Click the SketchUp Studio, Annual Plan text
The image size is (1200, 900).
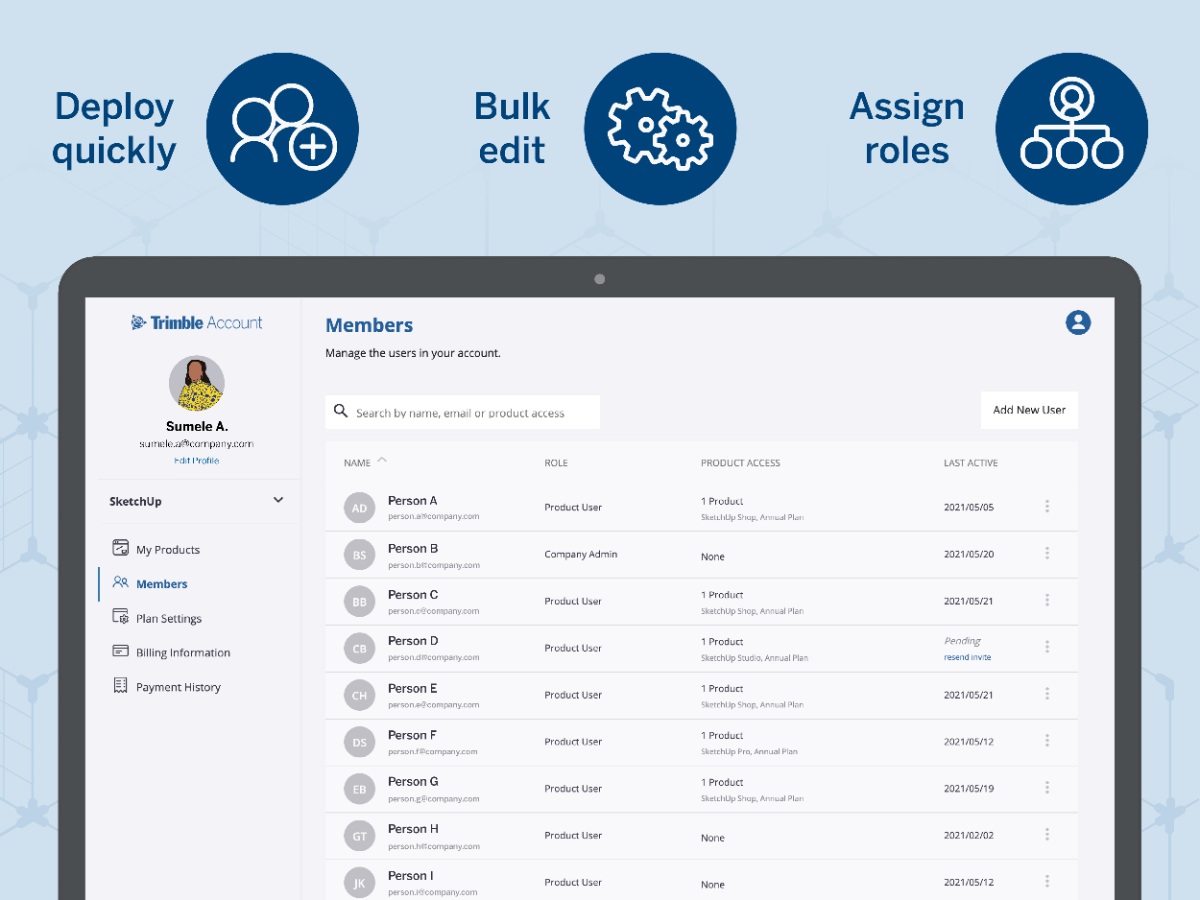tap(754, 658)
